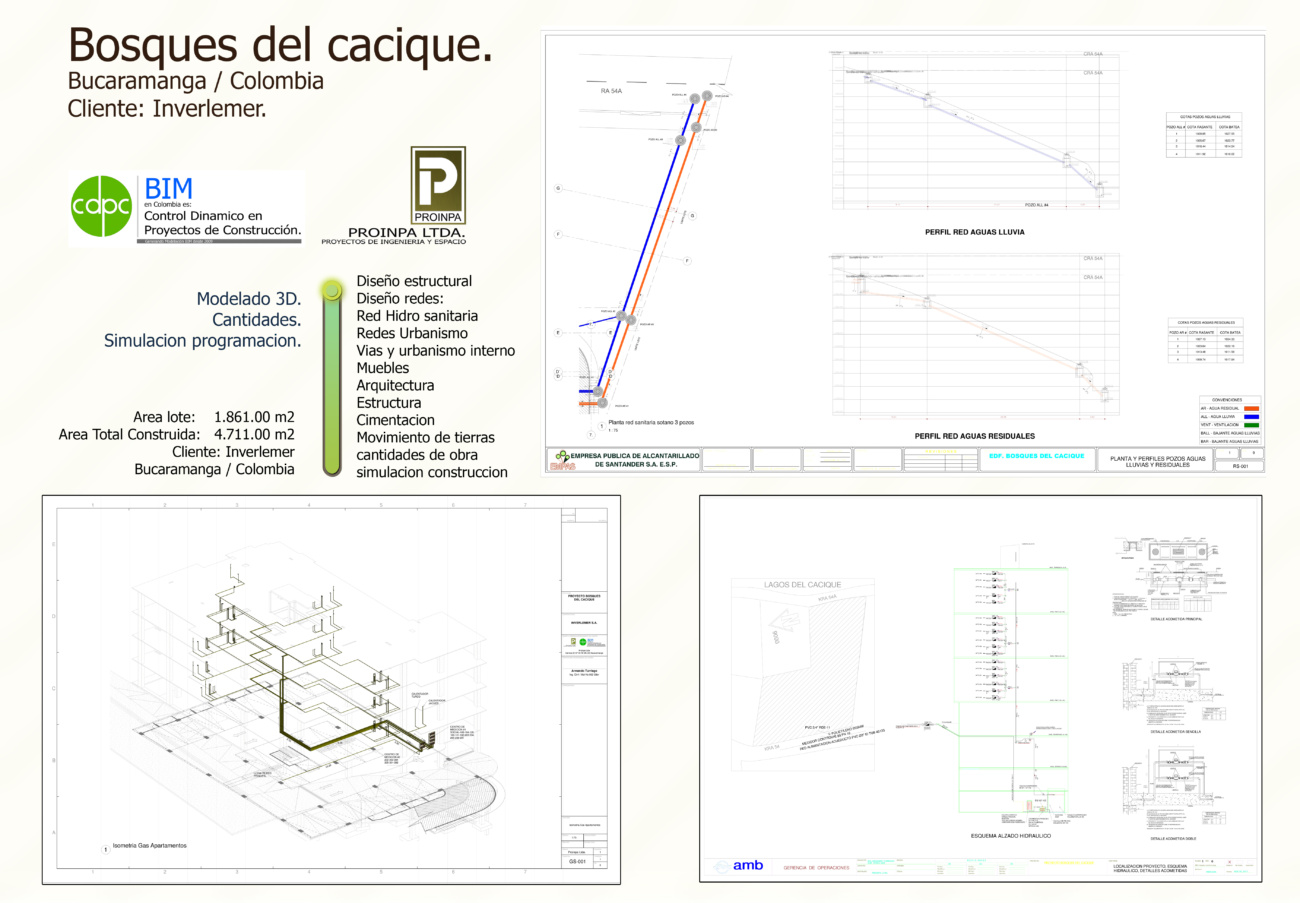
Task: Click 'Red Hidro sanitaria' list item
Action: [x=417, y=316]
